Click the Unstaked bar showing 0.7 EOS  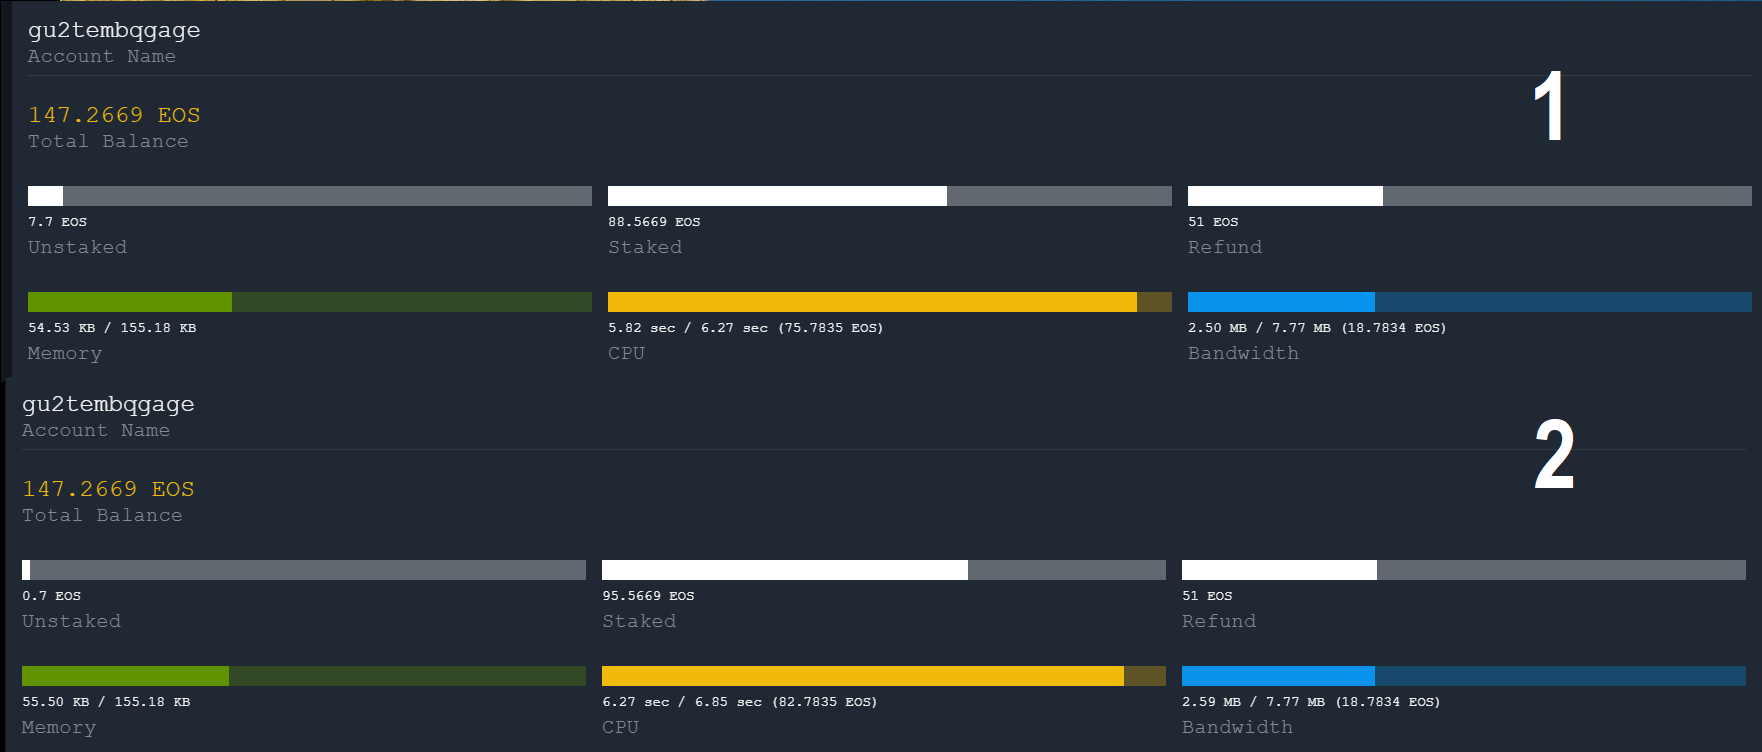pyautogui.click(x=304, y=570)
